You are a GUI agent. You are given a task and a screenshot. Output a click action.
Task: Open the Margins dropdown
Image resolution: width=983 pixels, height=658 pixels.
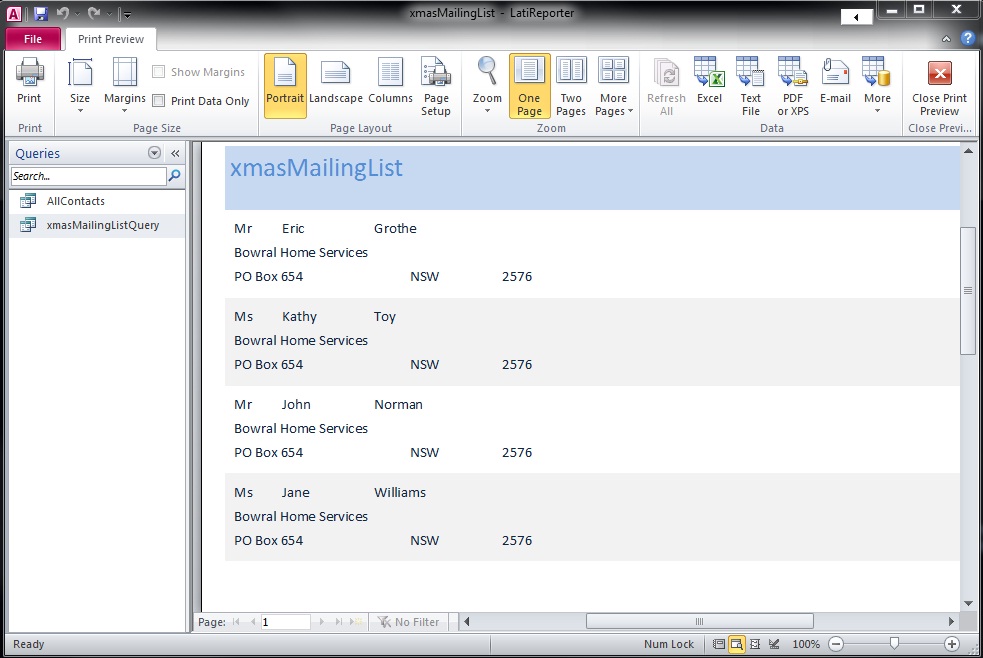125,86
